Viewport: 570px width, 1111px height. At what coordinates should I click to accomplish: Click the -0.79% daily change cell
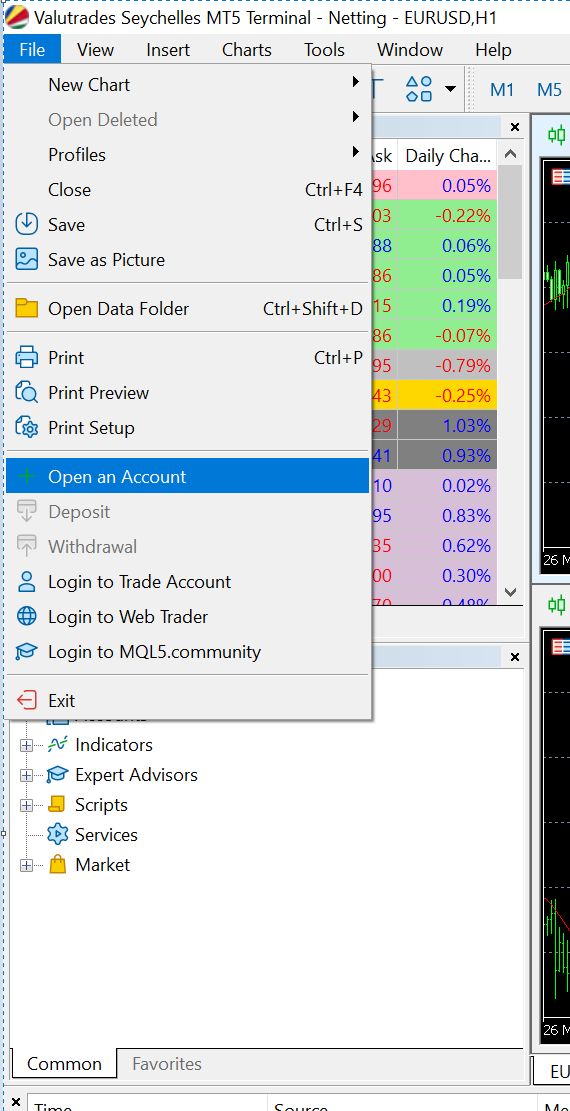coord(447,366)
